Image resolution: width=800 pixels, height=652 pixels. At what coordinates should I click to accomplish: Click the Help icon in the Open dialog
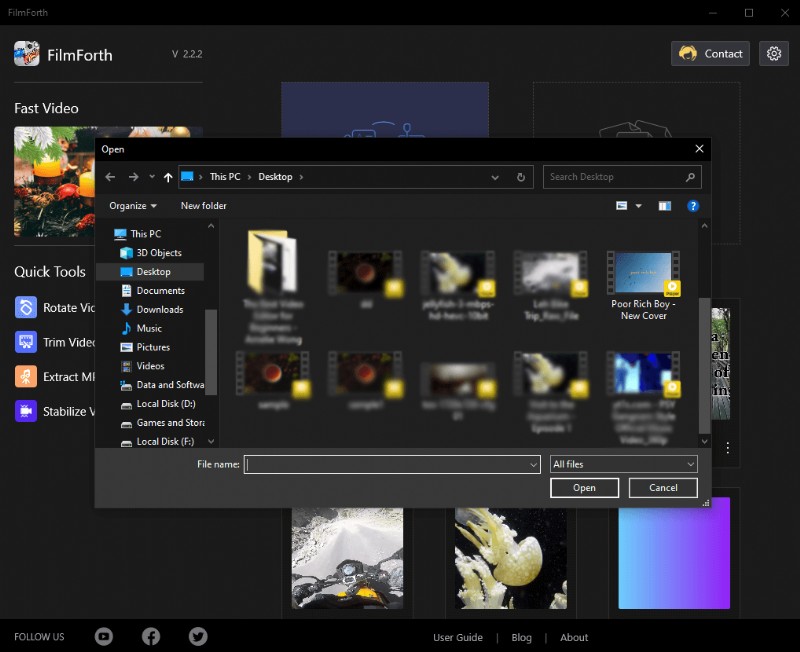(x=693, y=206)
